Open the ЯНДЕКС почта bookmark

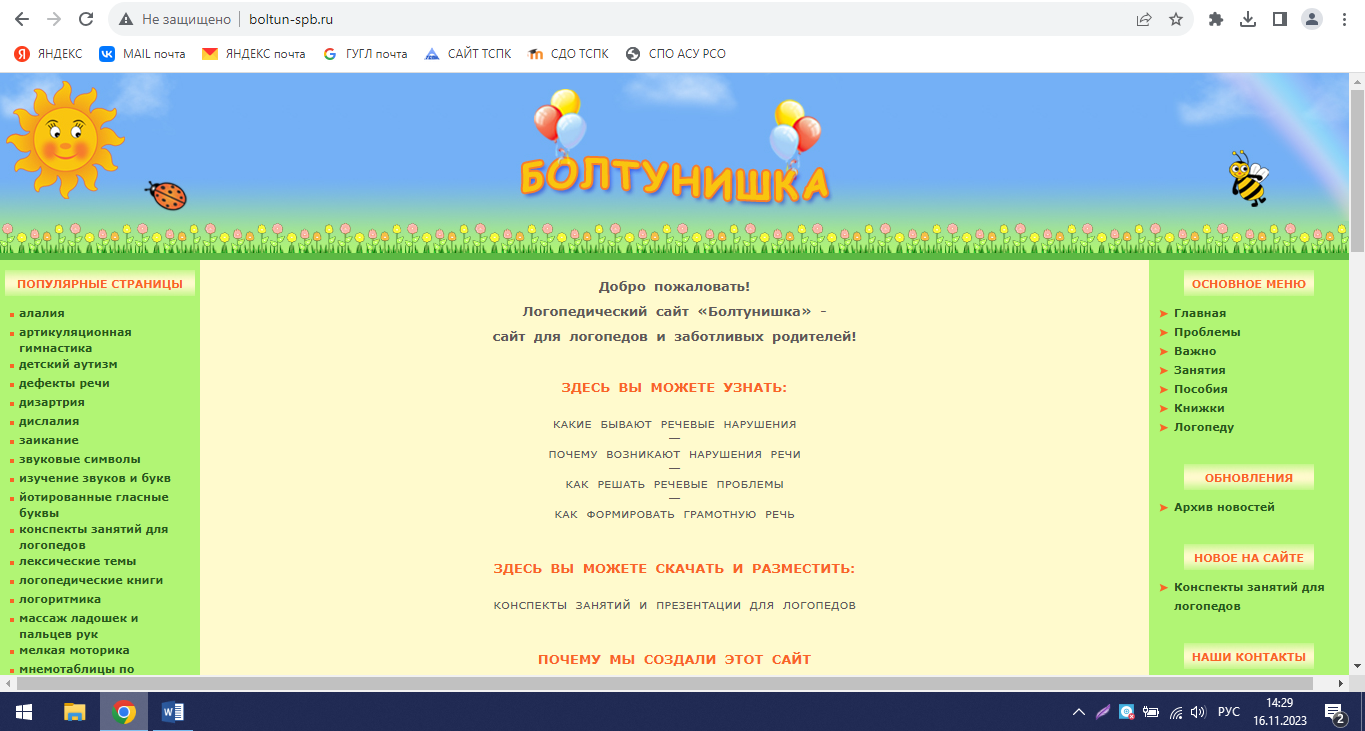coord(254,54)
